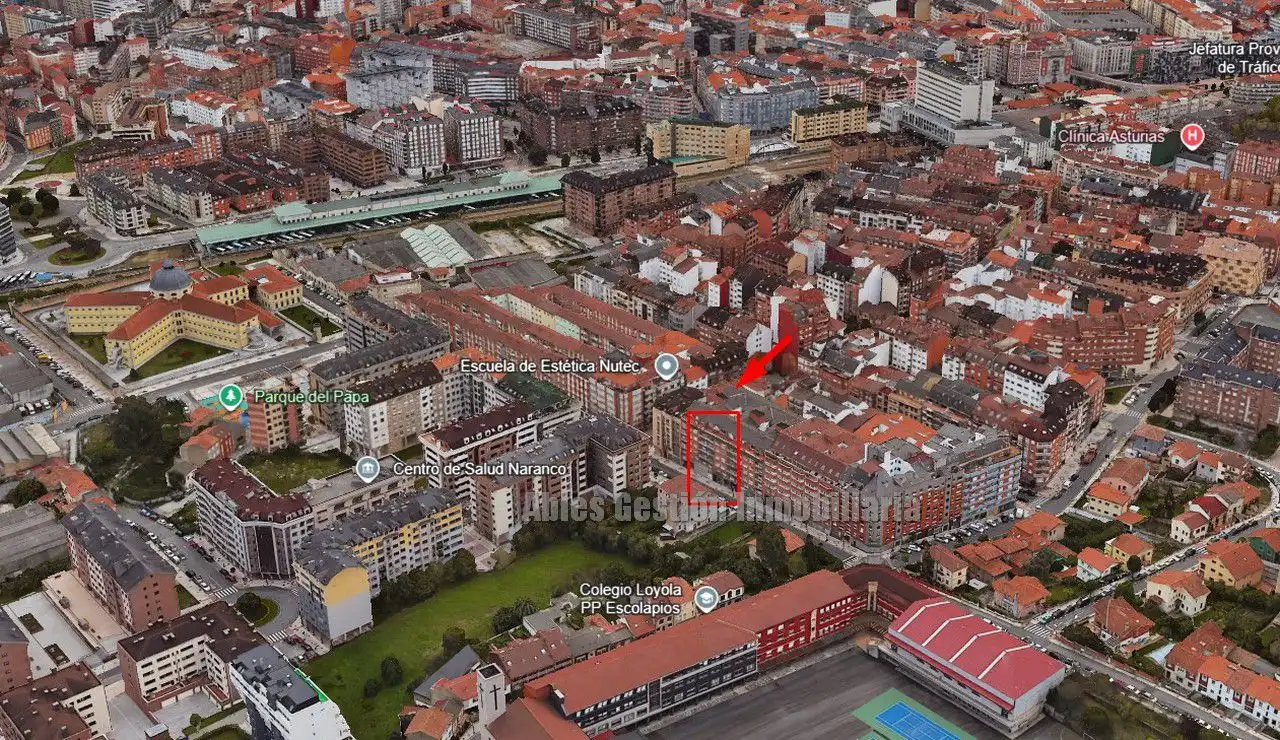This screenshot has height=740, width=1280.
Task: Click the Parque del Papa park pin icon
Action: pos(231,397)
